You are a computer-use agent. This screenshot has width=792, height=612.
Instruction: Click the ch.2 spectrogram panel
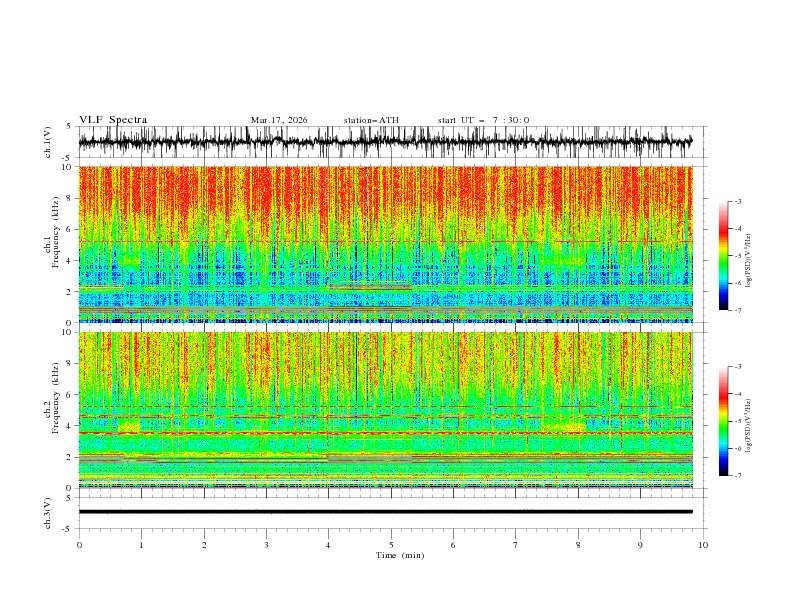click(x=386, y=410)
